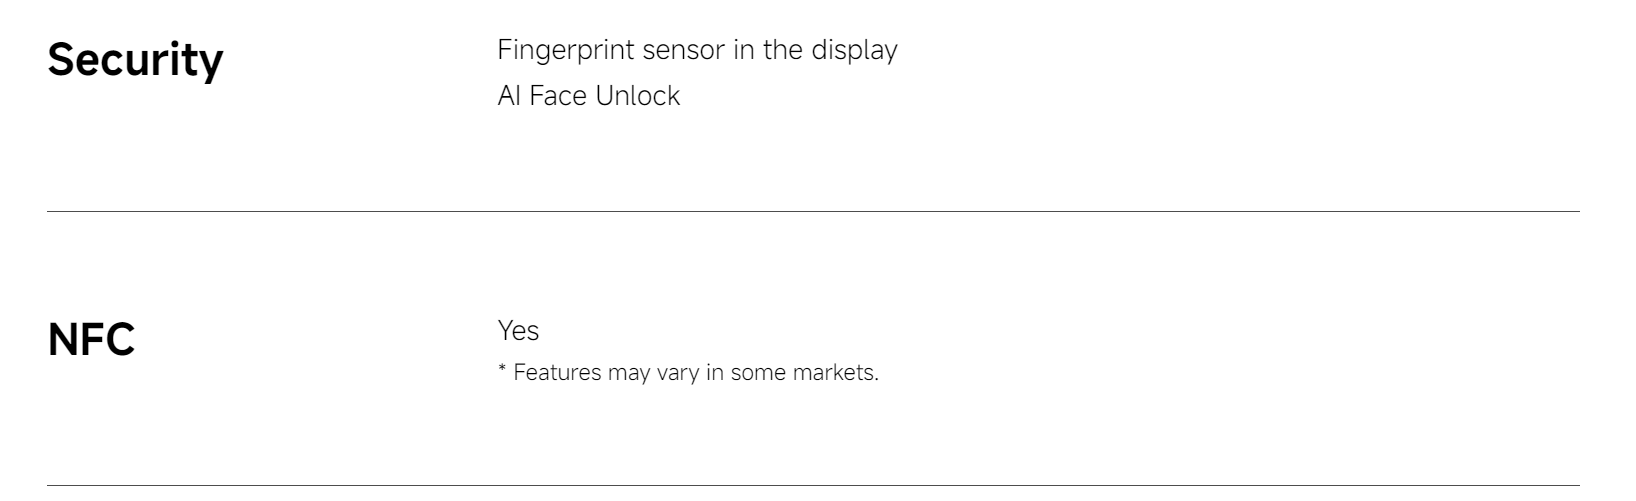Click the NFC section heading
The width and height of the screenshot is (1636, 501).
pyautogui.click(x=91, y=341)
